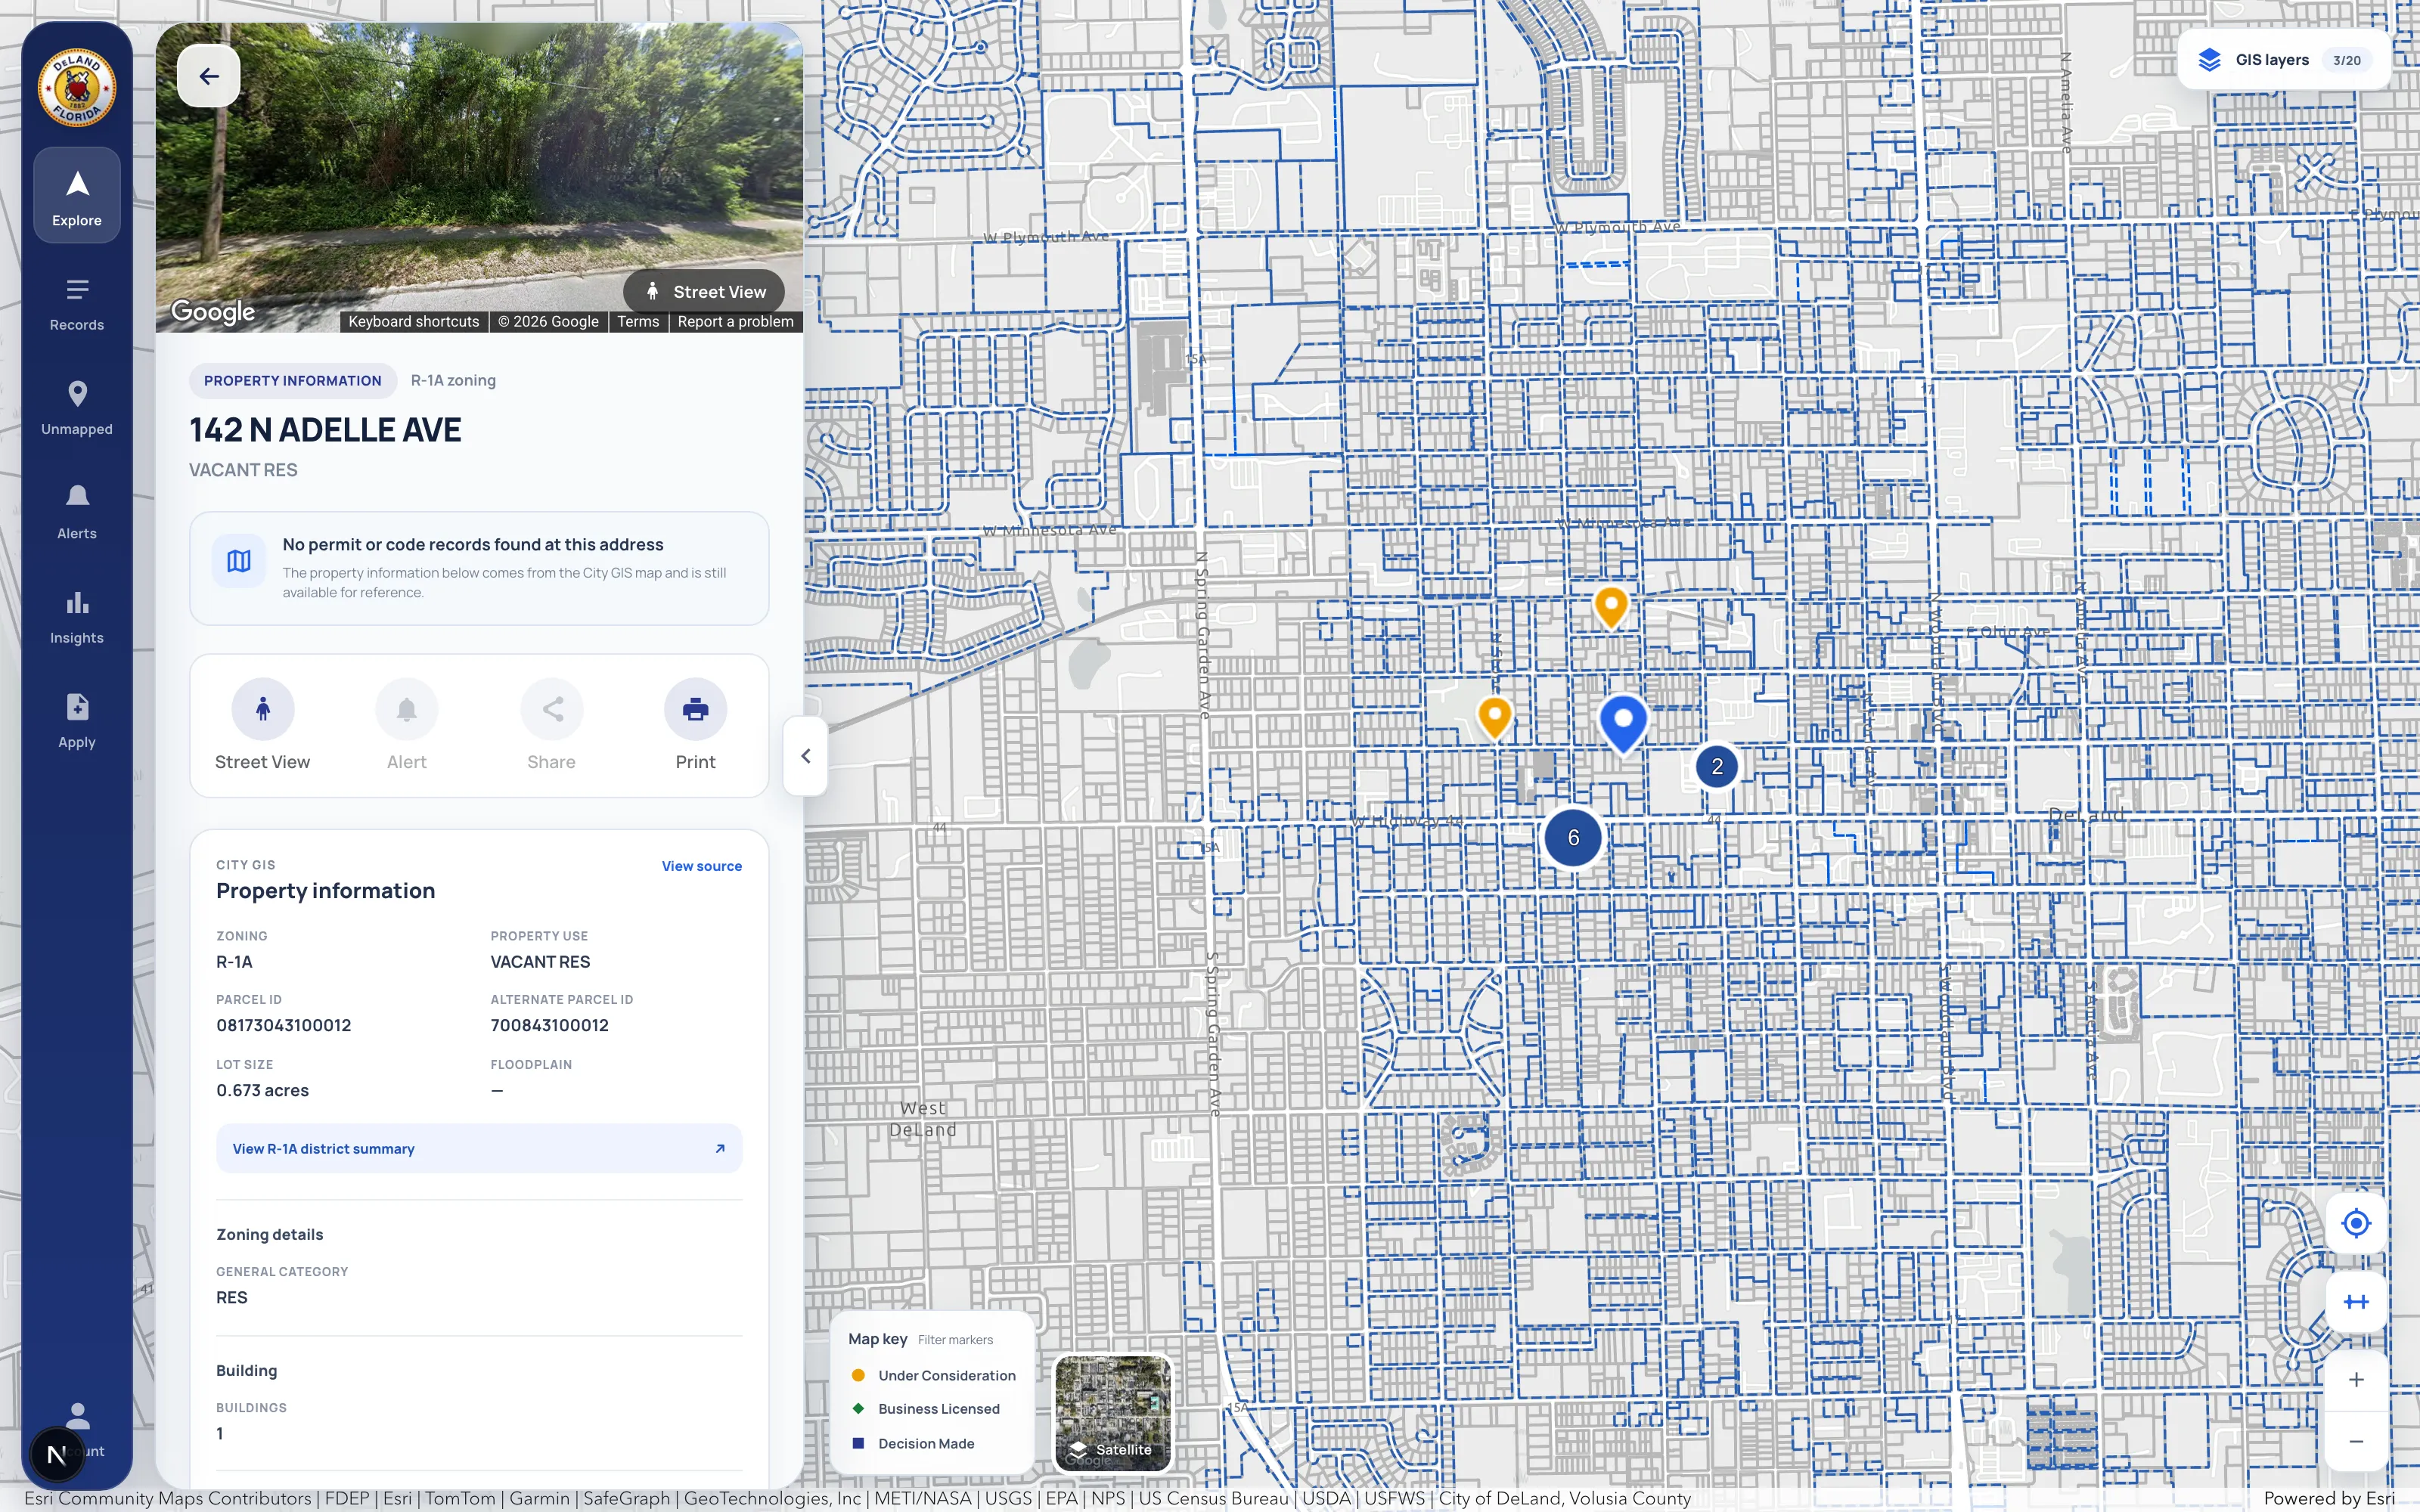Screen dimensions: 2420x1512
Task: Click the upper orange map marker
Action: pyautogui.click(x=1611, y=607)
